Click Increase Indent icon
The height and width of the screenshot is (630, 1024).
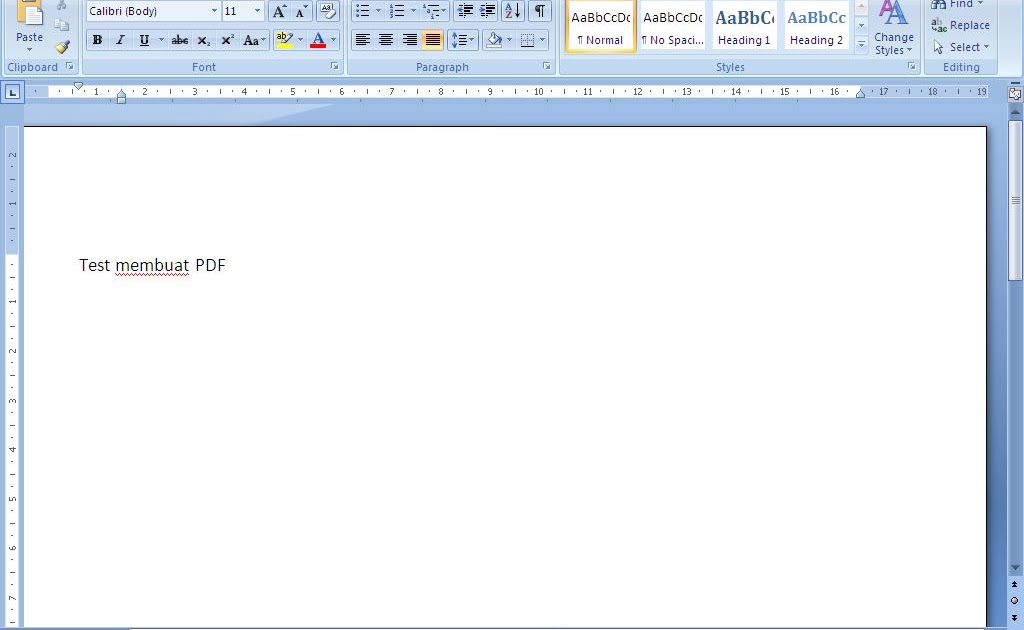487,11
